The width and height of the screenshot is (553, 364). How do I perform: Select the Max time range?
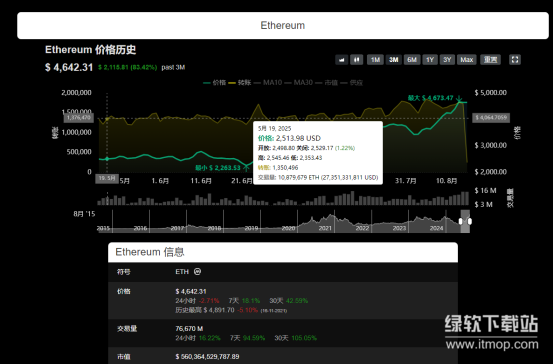(x=467, y=60)
